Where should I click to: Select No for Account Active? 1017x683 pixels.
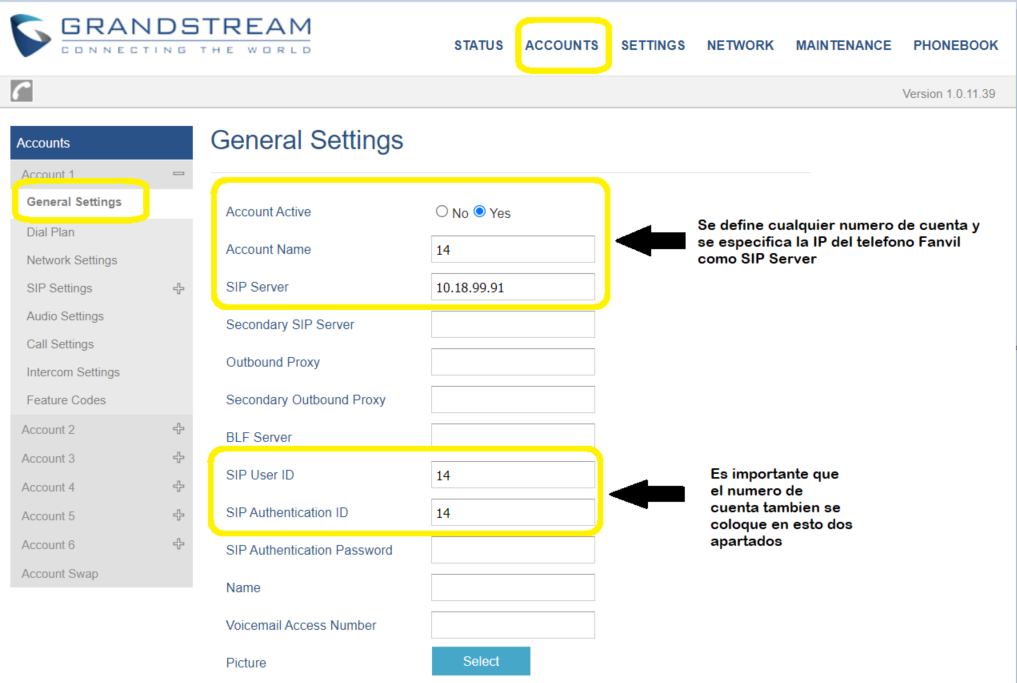coord(442,211)
